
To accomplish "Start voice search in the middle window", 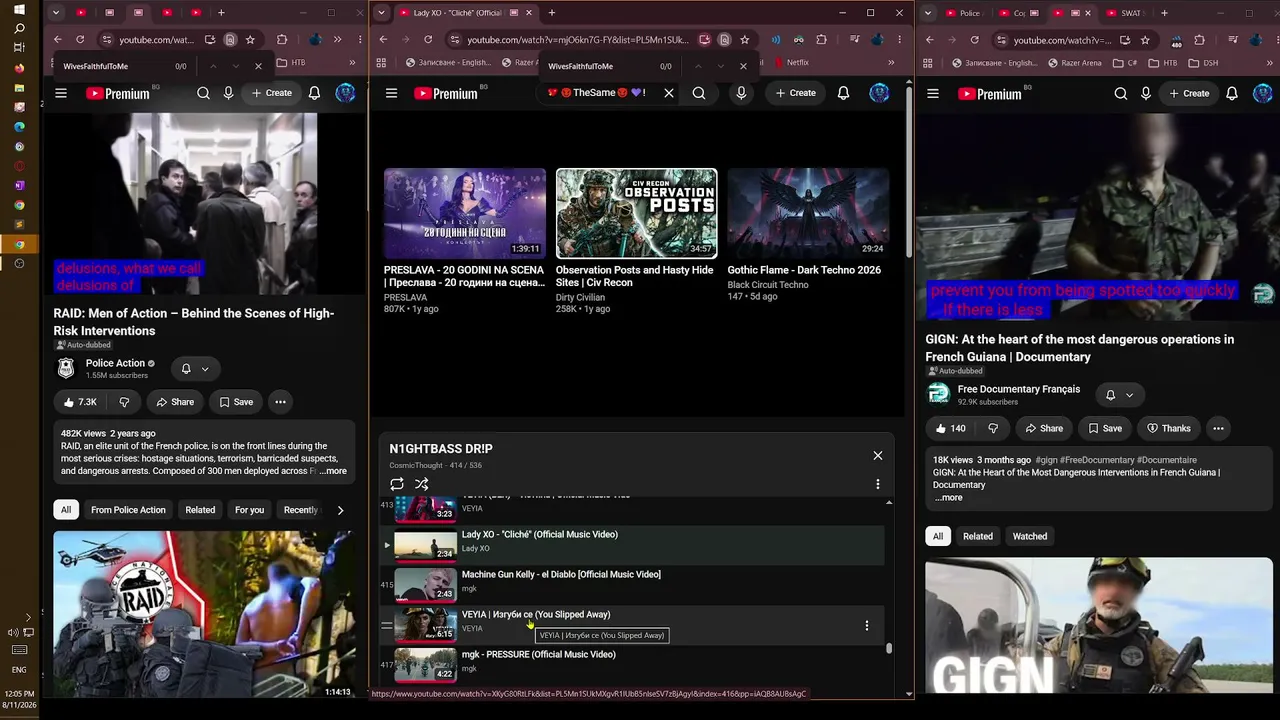I will tap(741, 93).
